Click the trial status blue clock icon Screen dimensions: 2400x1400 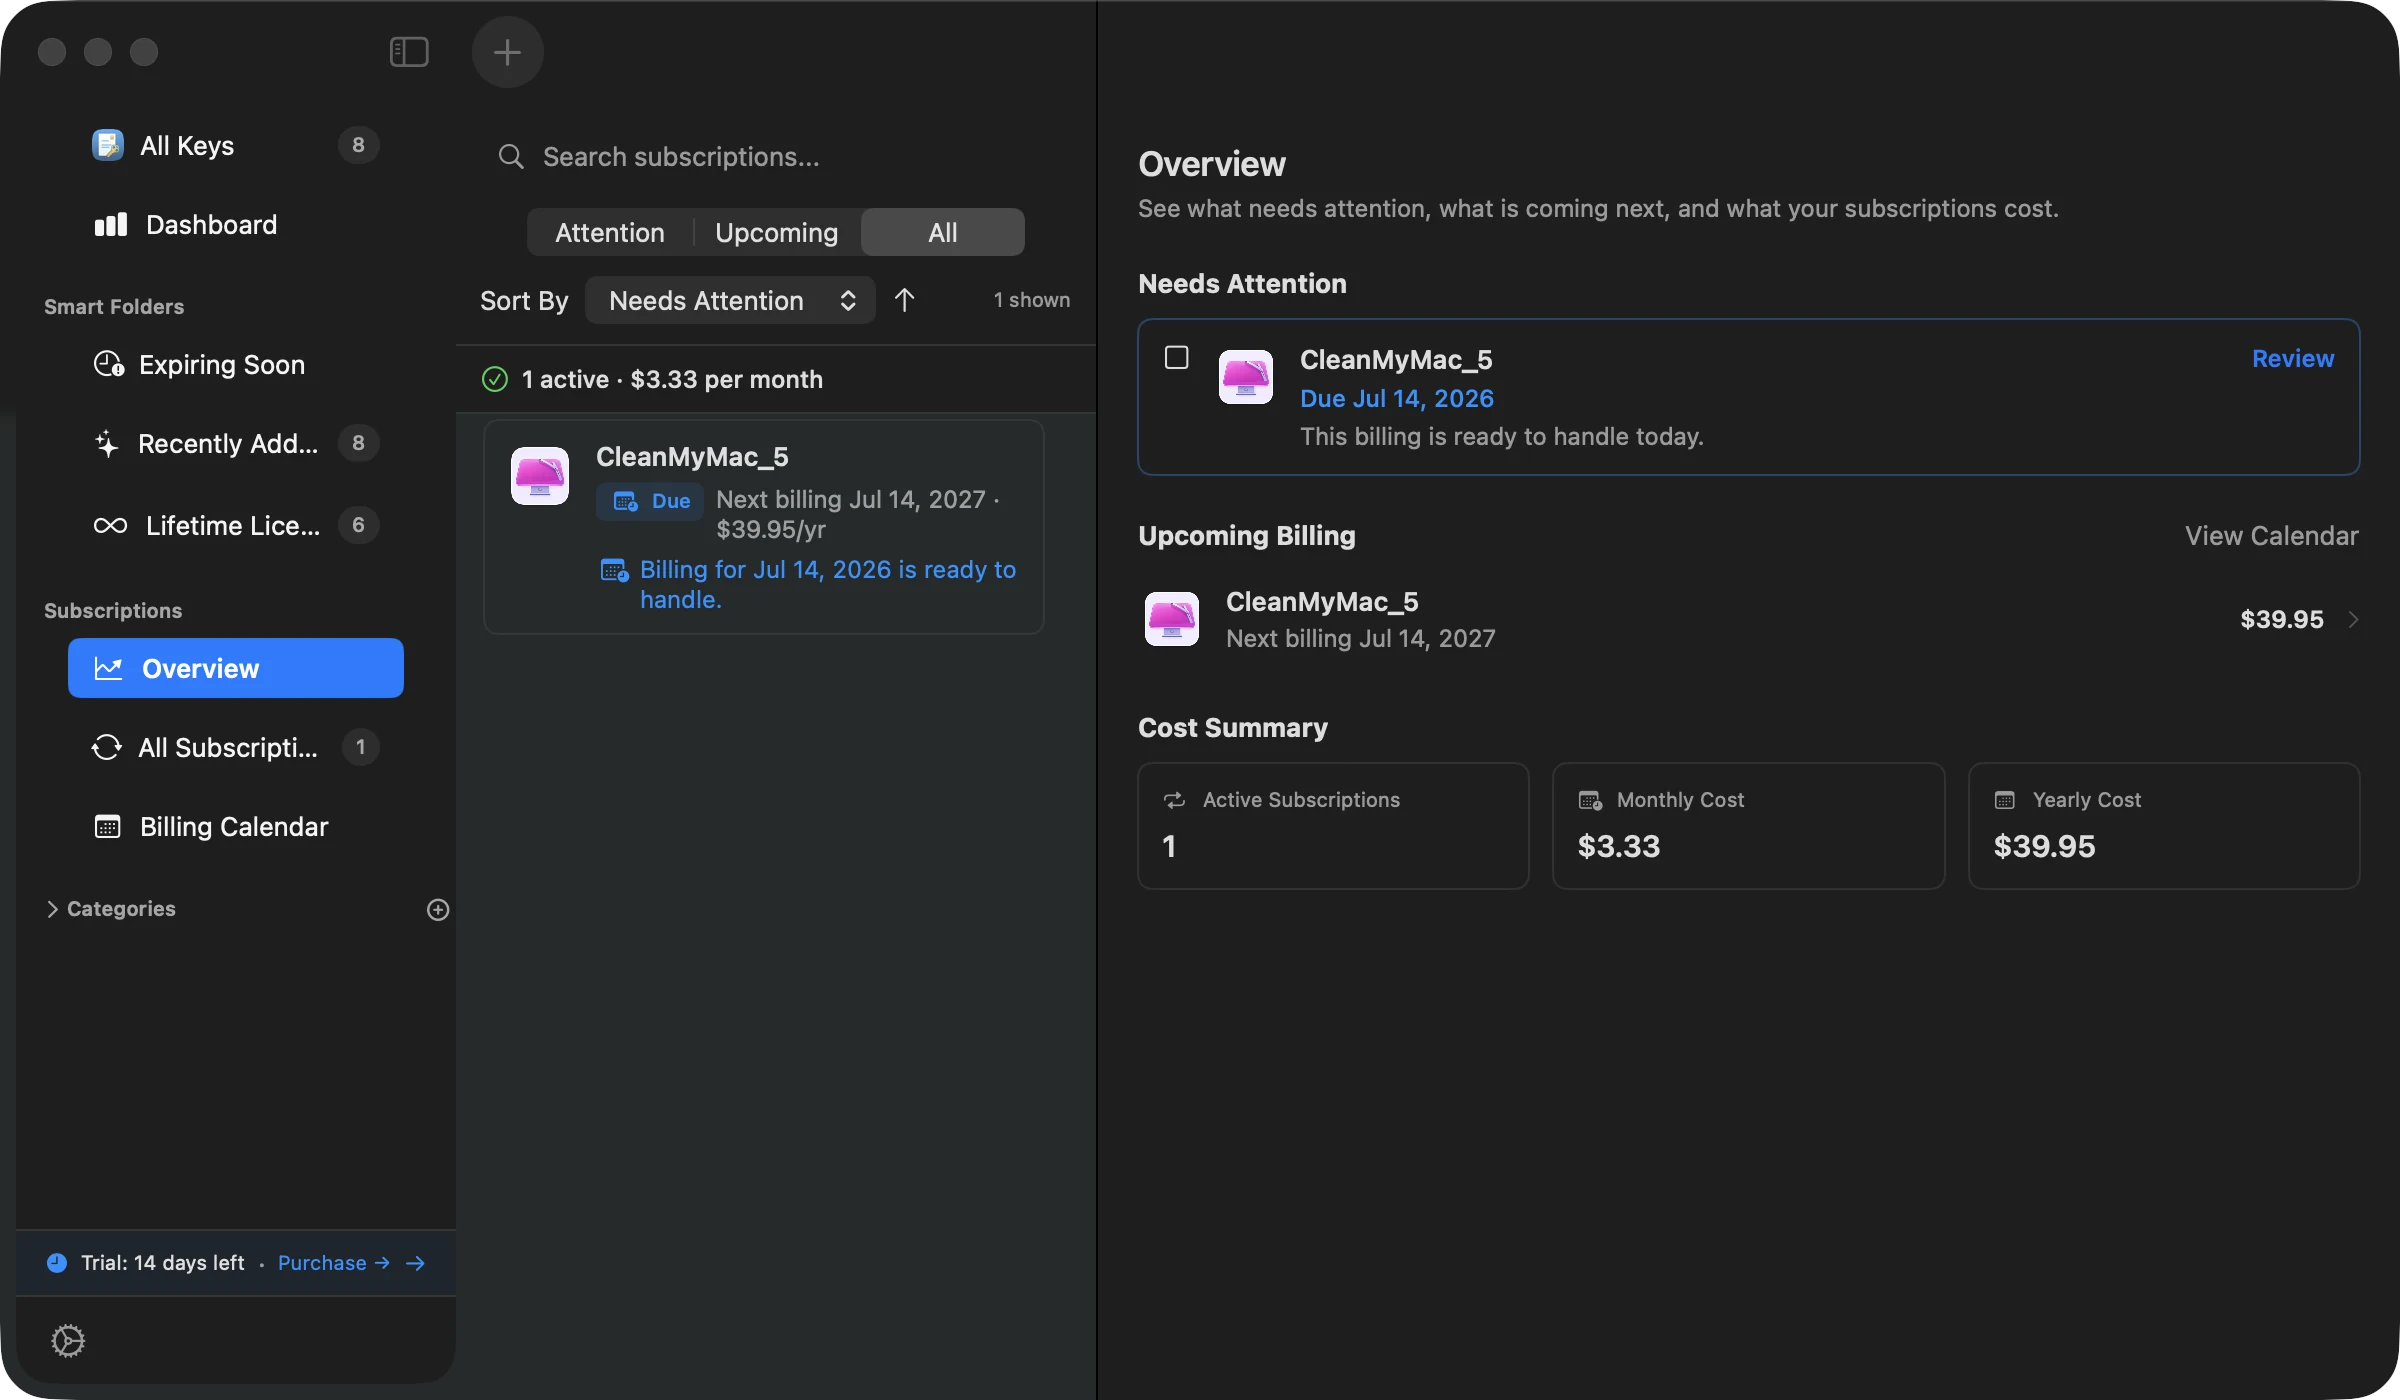click(x=57, y=1263)
